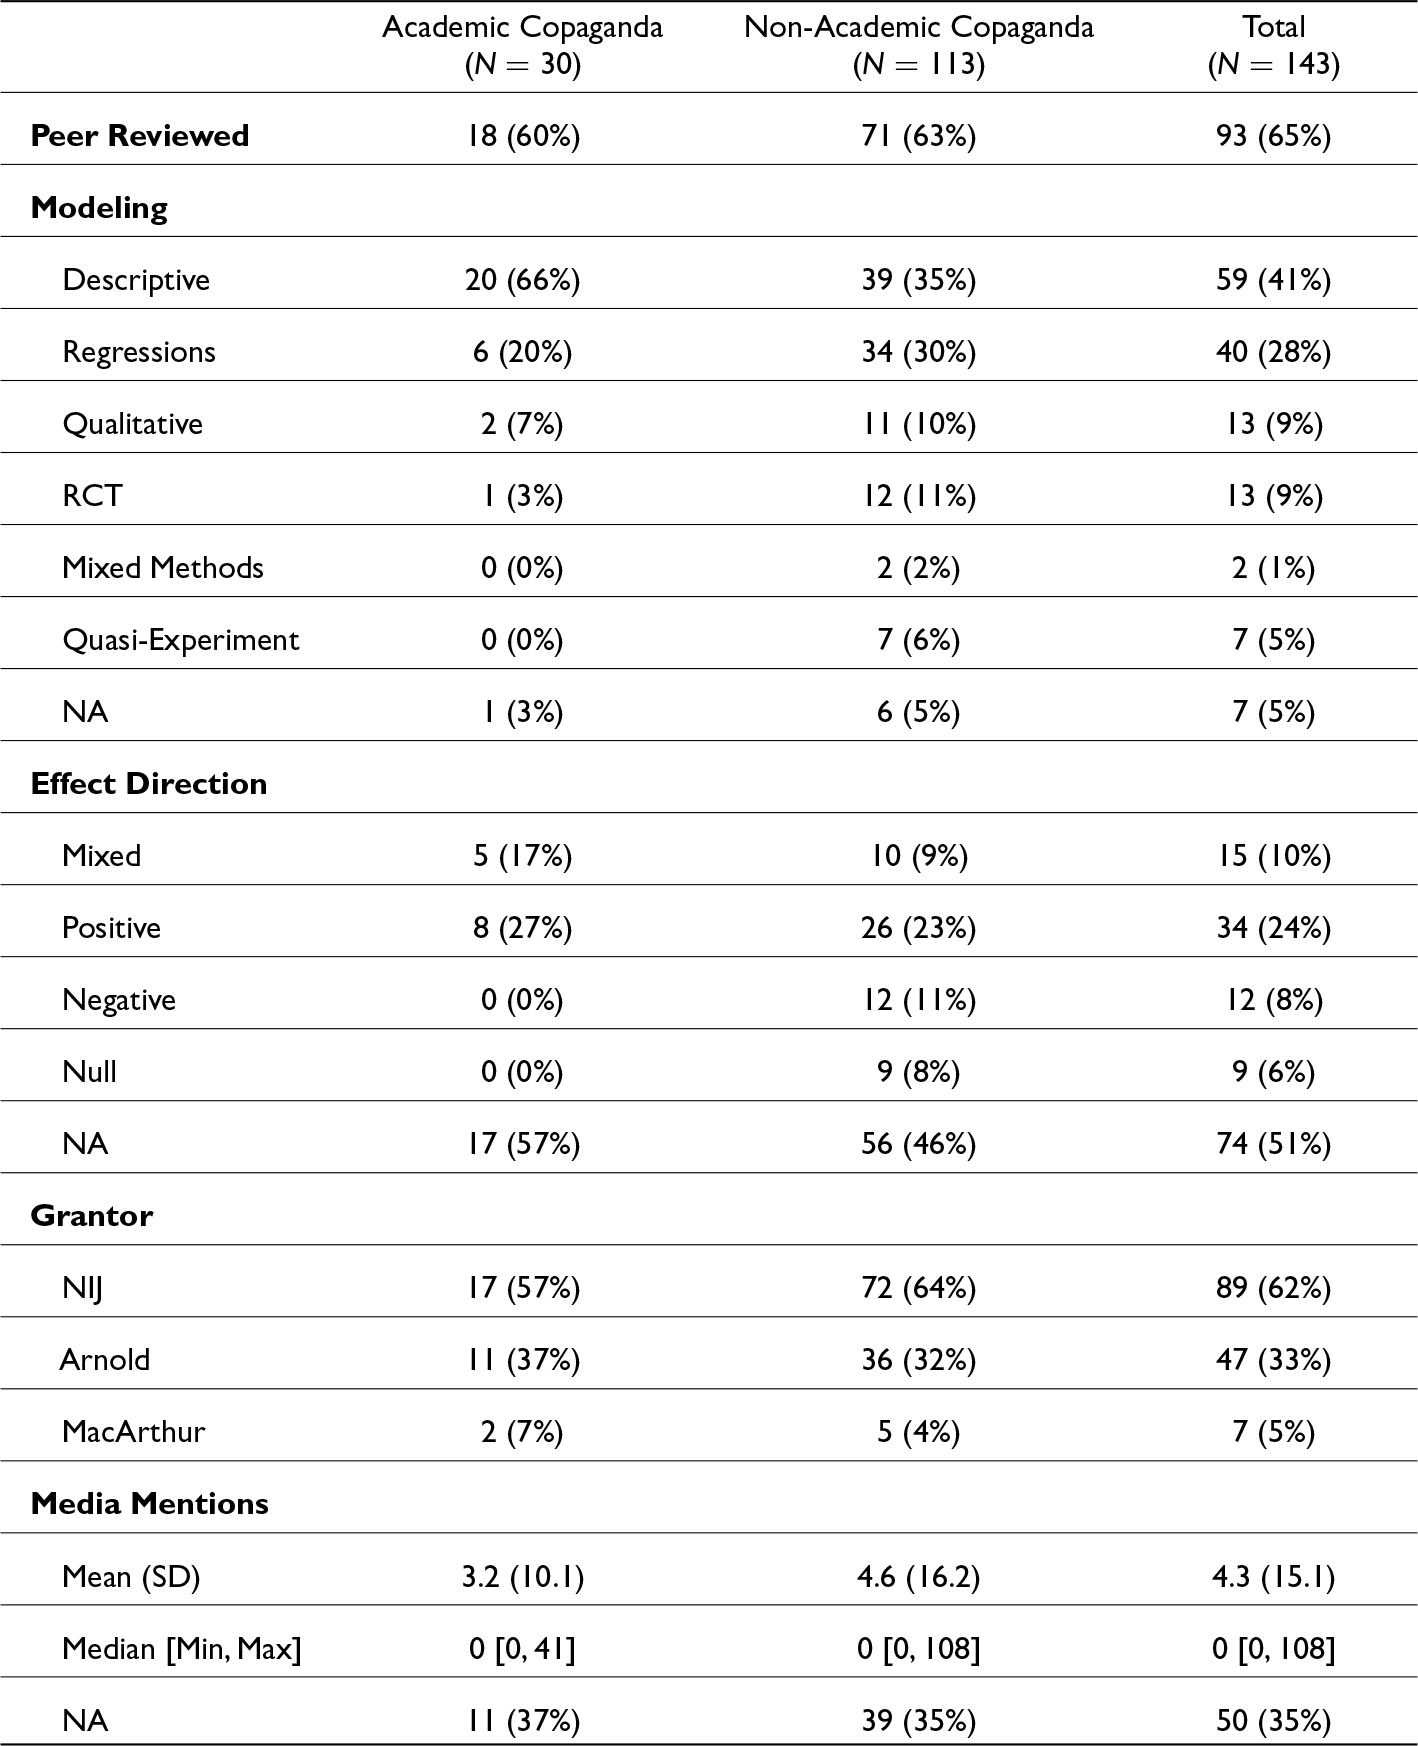This screenshot has height=1746, width=1418.
Task: Select the Median [Min, Max] row label
Action: 182,1648
